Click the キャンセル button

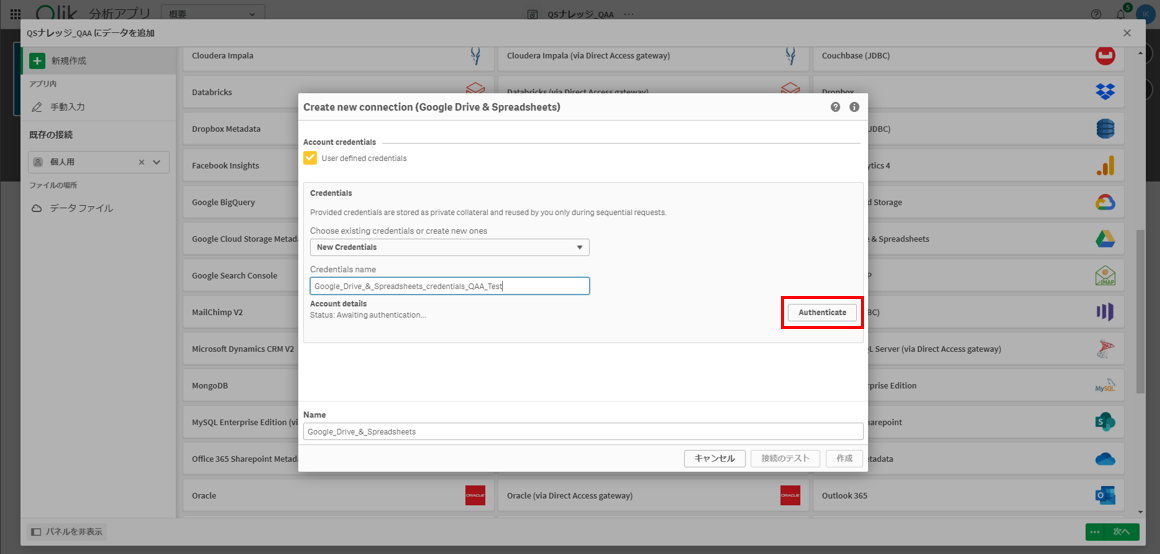tap(715, 459)
